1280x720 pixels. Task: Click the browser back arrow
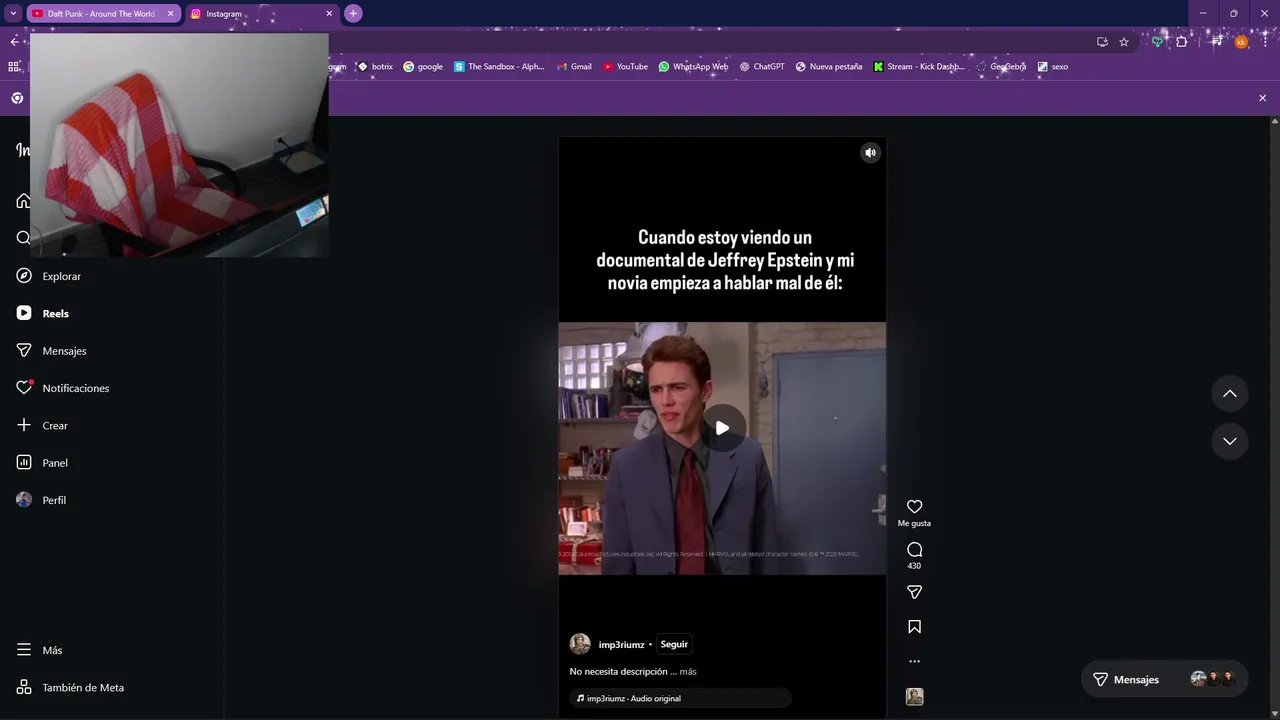coord(14,42)
